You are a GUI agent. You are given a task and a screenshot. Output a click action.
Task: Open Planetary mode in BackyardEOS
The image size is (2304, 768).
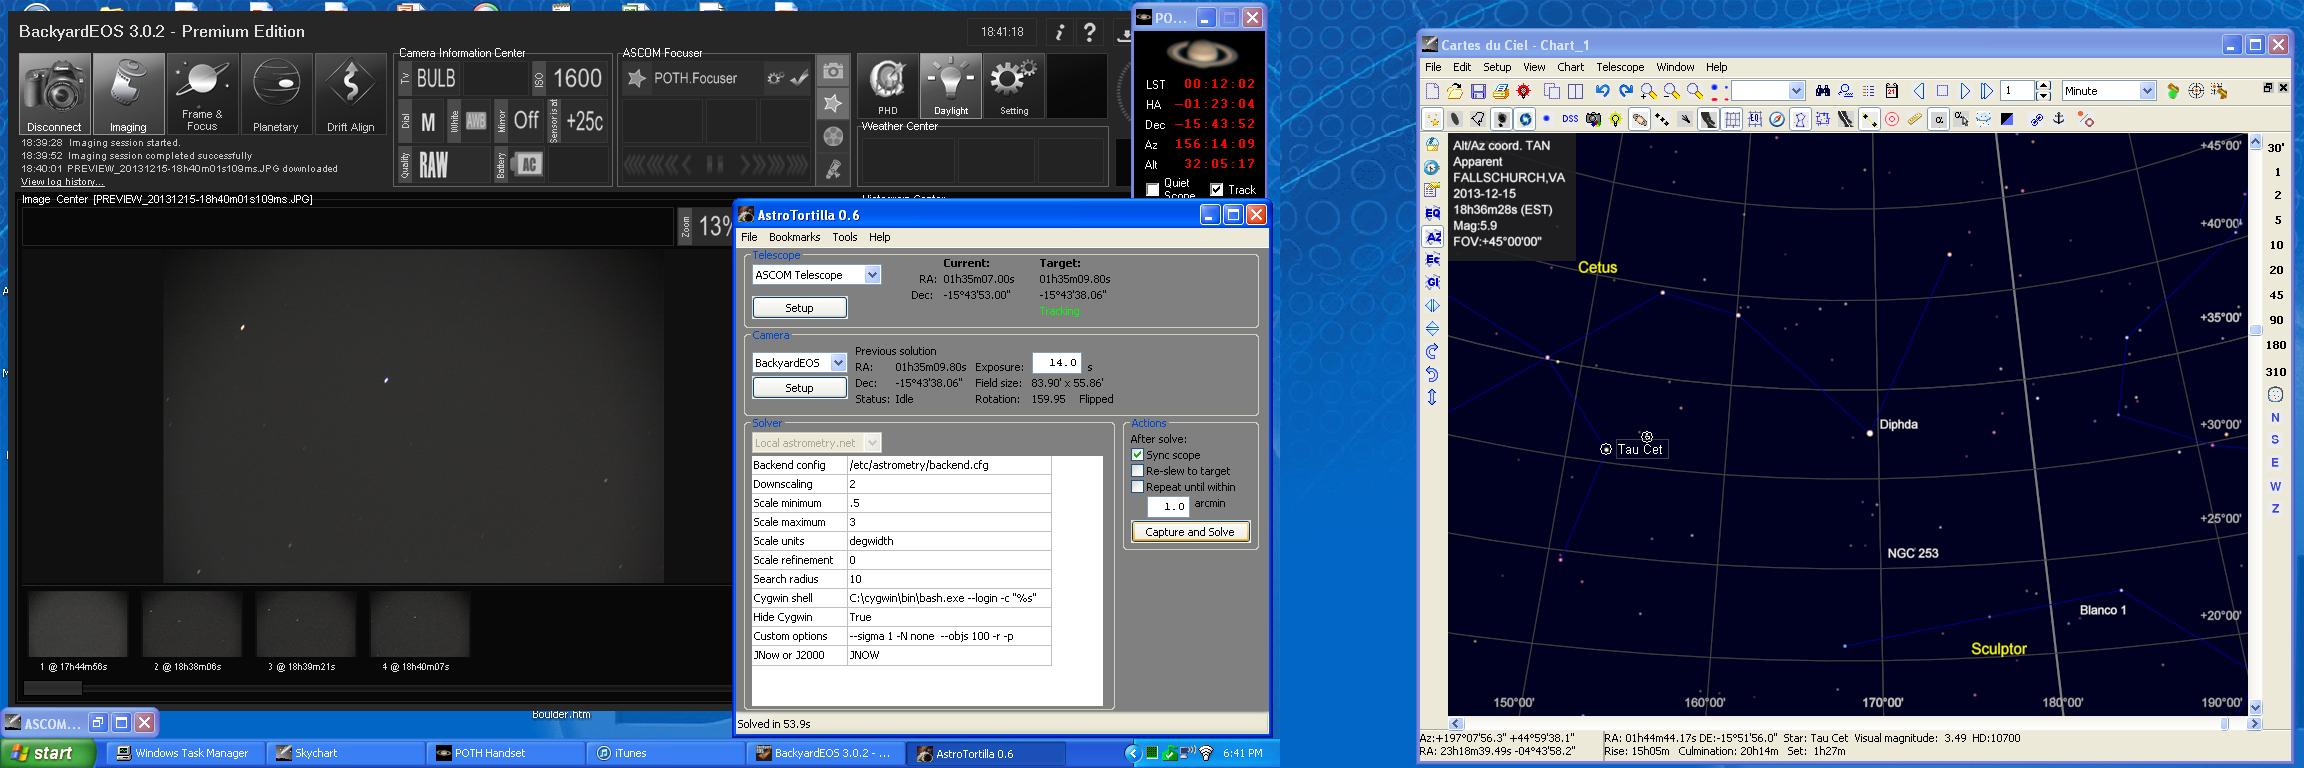pyautogui.click(x=275, y=95)
